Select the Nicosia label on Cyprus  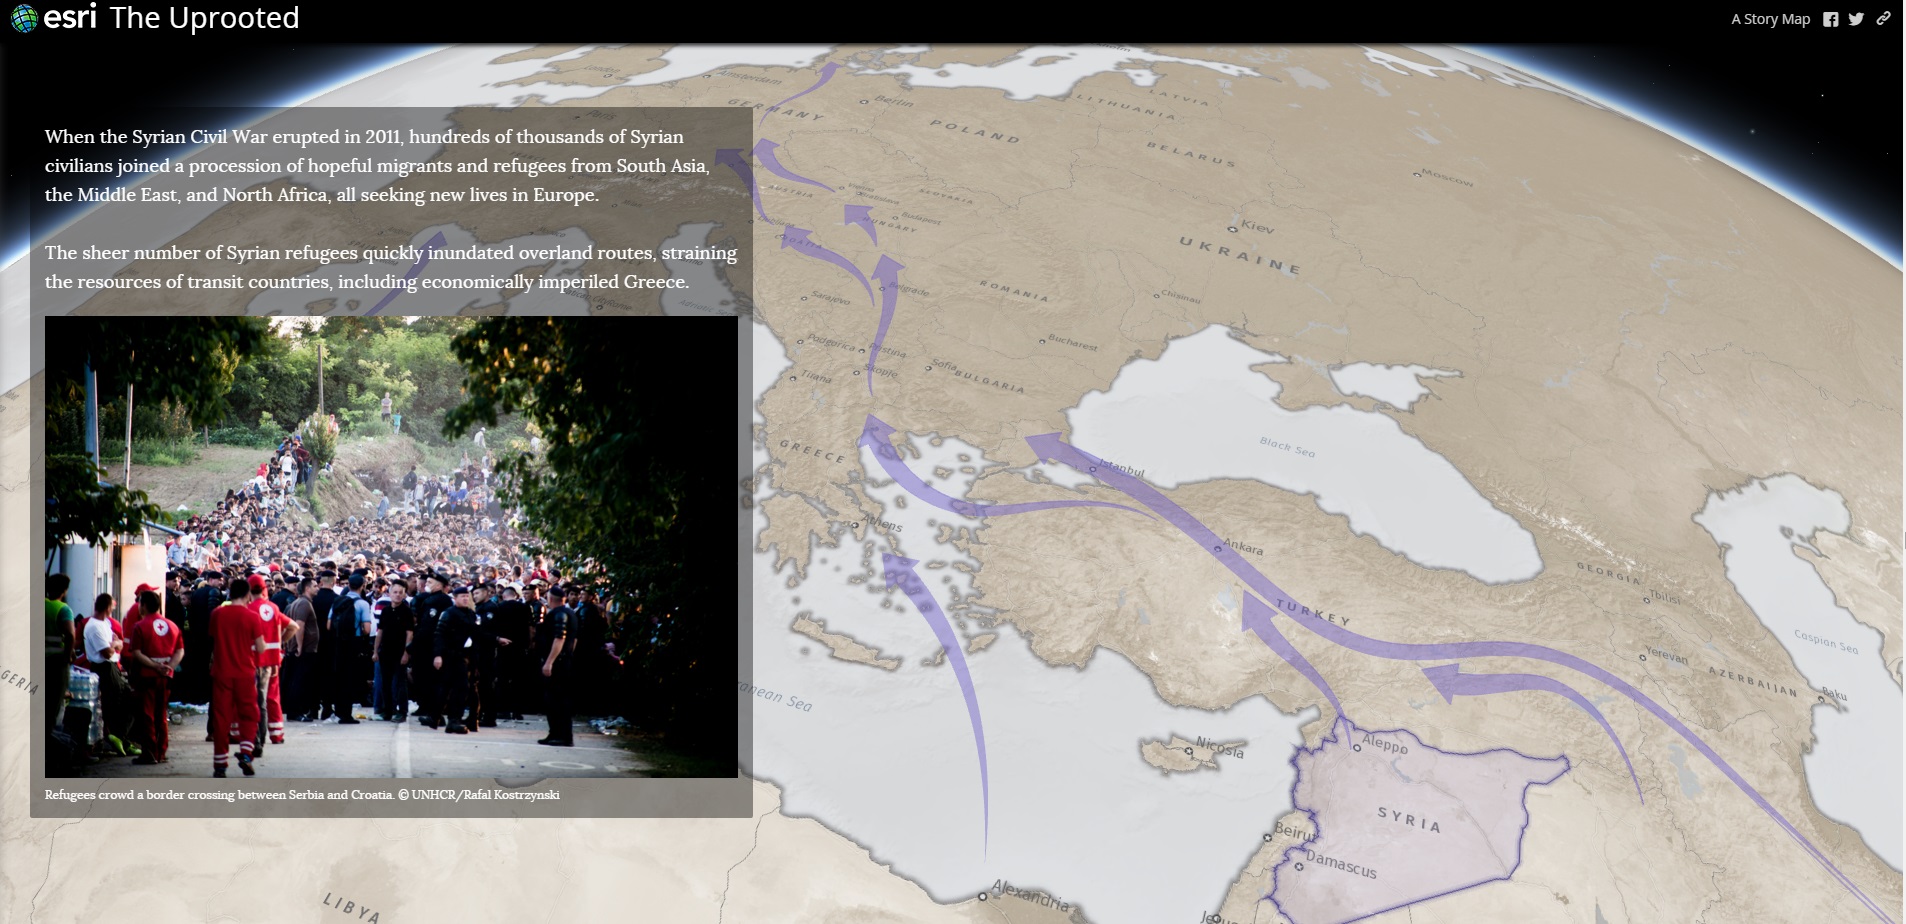click(x=1219, y=747)
